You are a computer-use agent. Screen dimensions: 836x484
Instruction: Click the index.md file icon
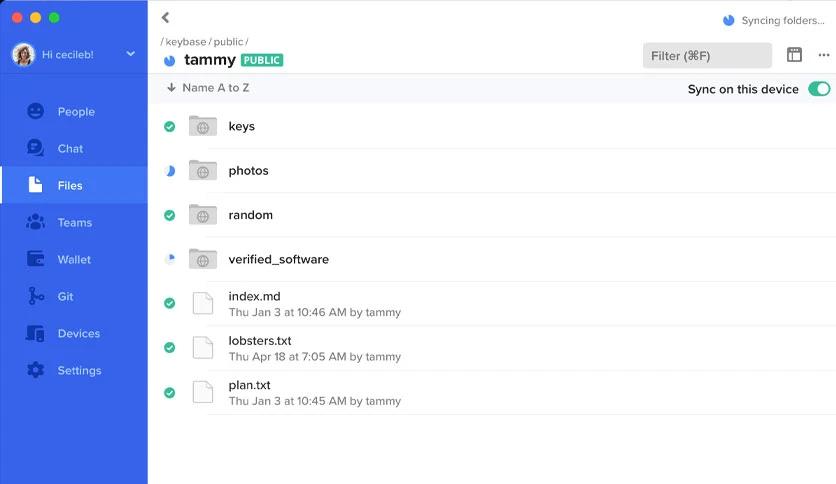tap(203, 303)
